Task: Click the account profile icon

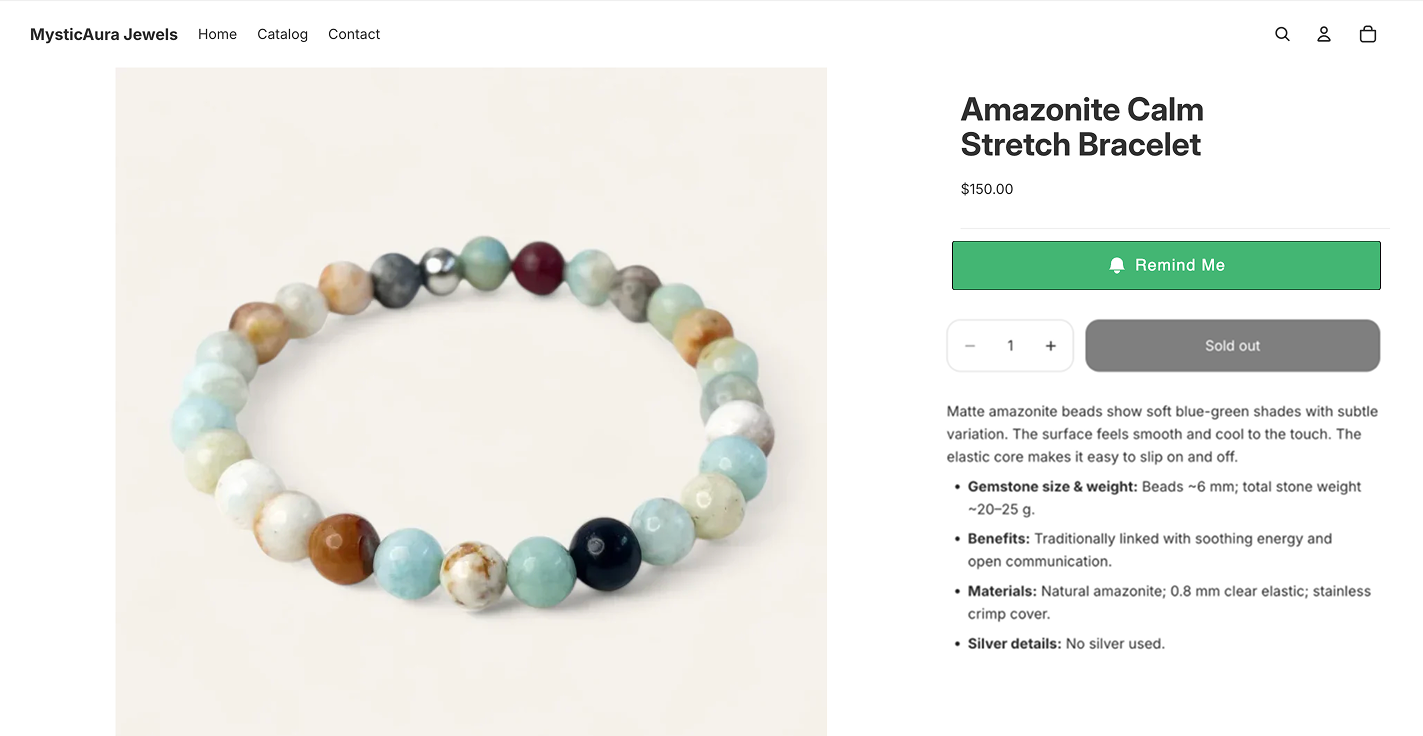Action: [x=1324, y=34]
